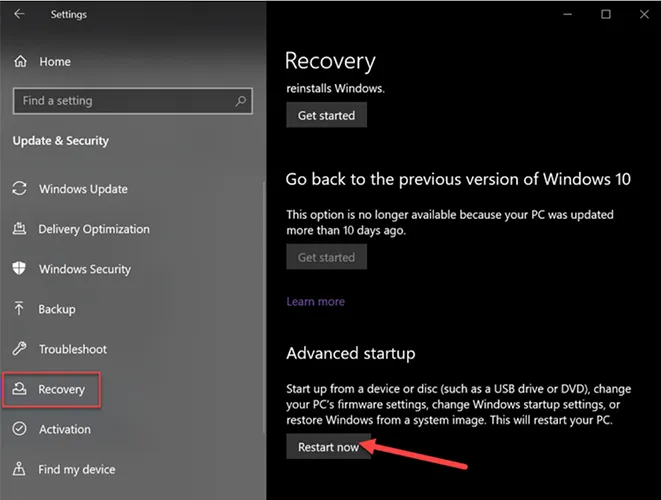Click the Windows Update sync icon
The height and width of the screenshot is (500, 661).
tap(20, 189)
